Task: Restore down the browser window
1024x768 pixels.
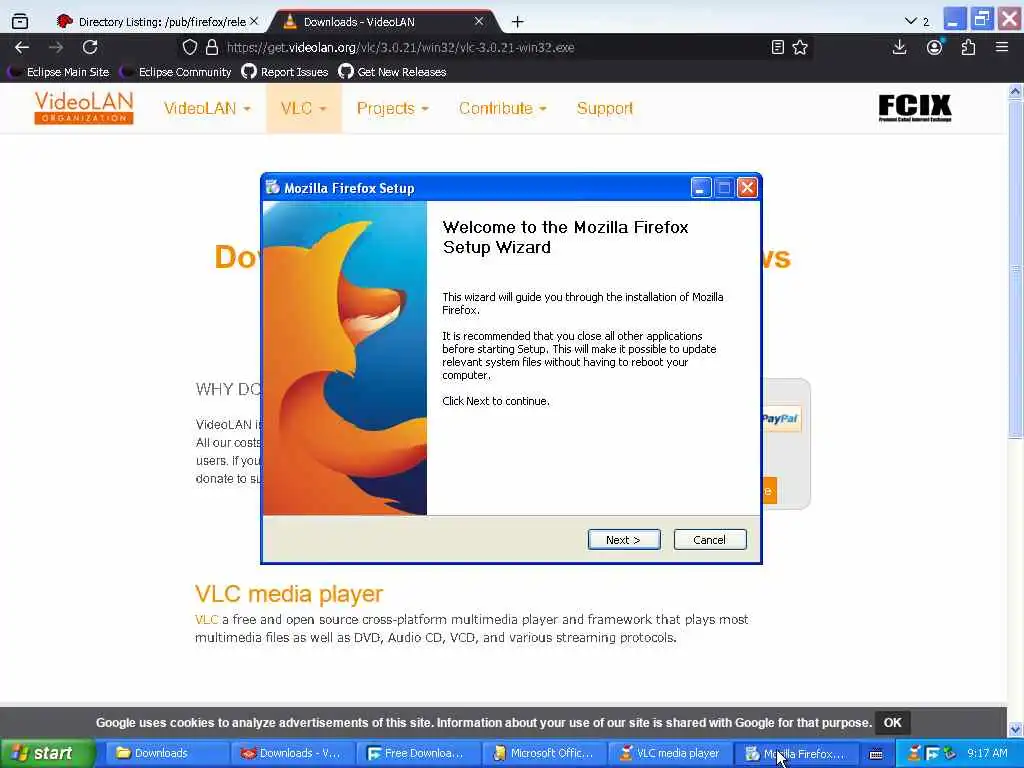Action: point(982,19)
